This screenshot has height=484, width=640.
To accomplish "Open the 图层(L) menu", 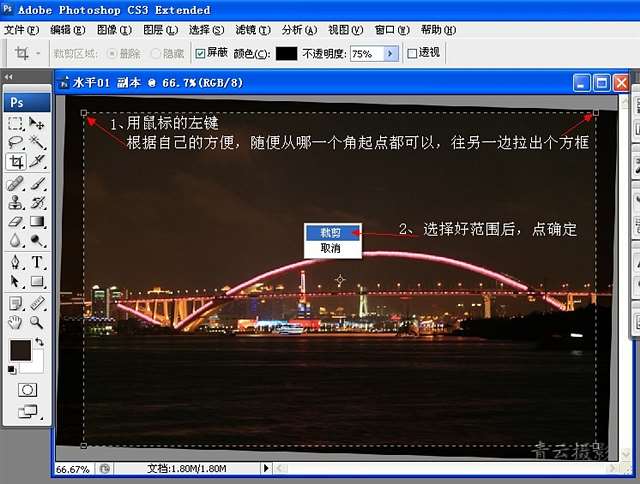I will [160, 30].
